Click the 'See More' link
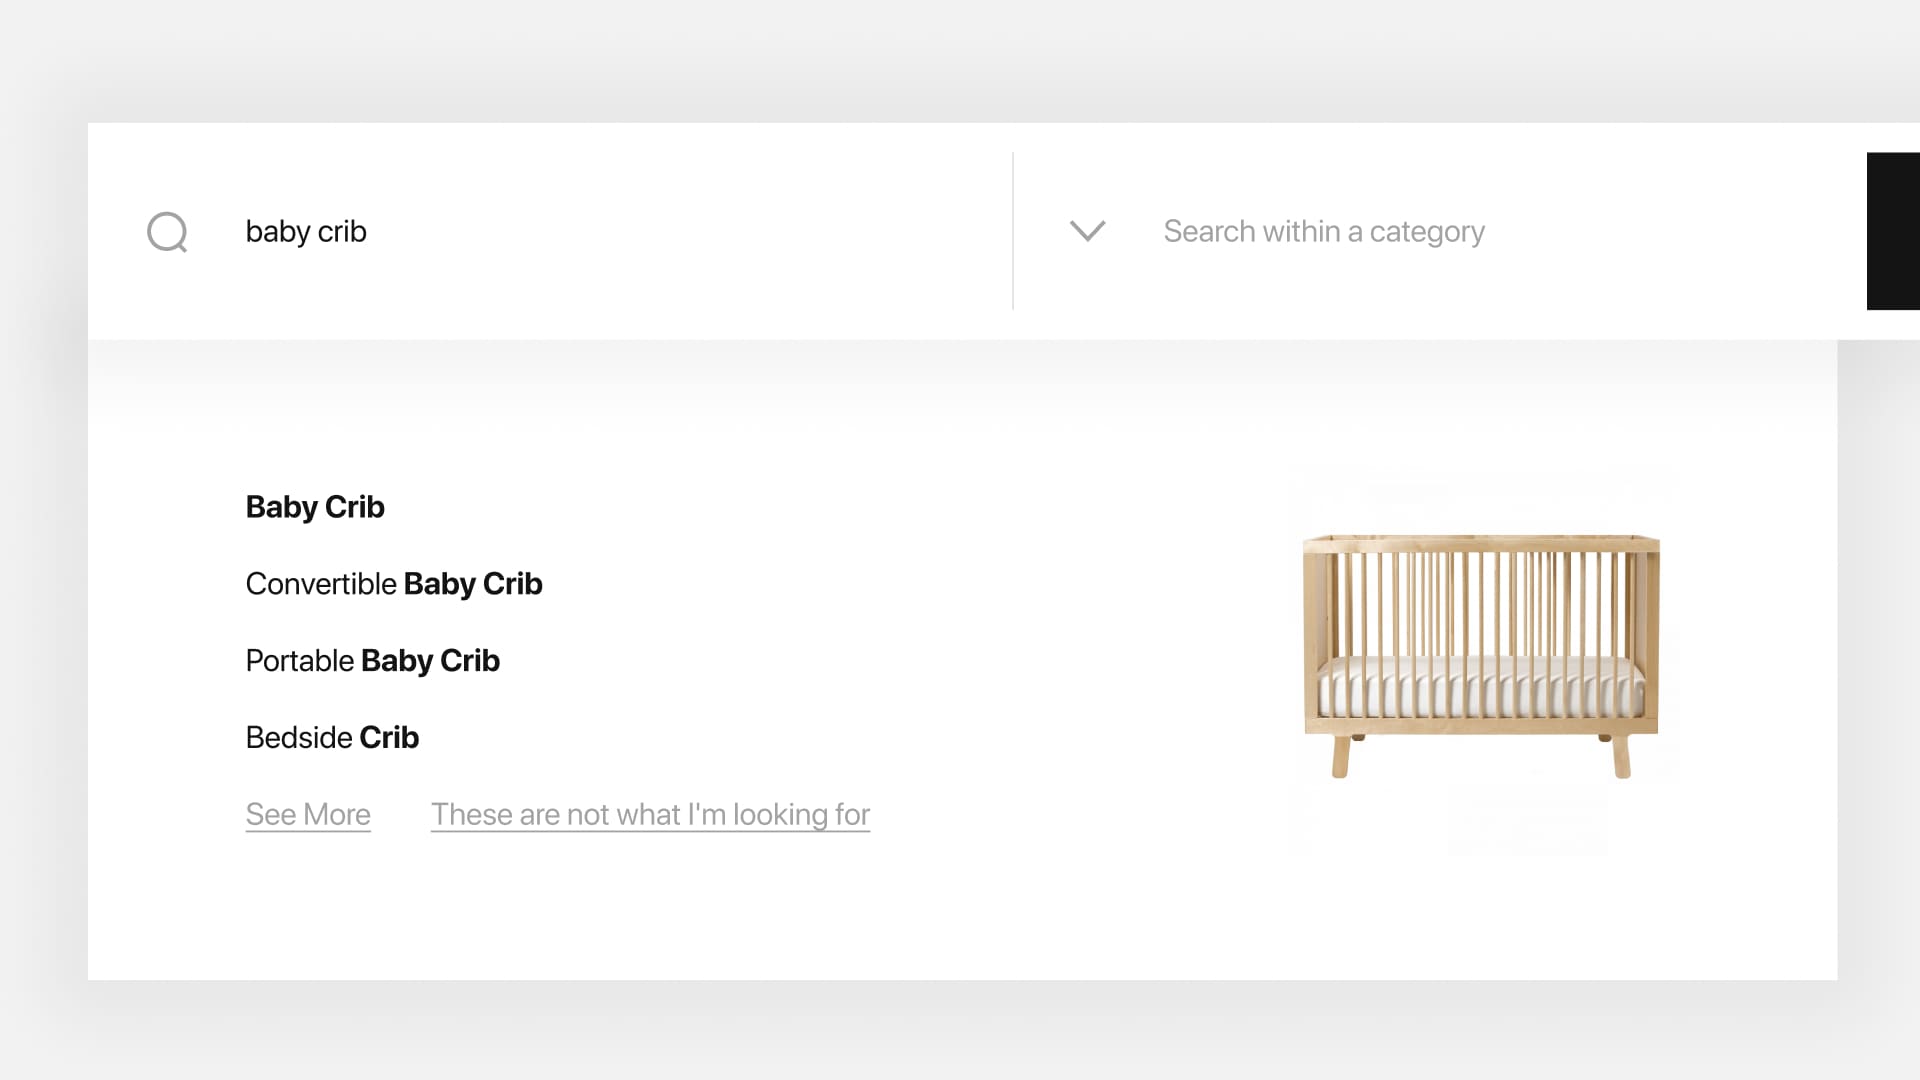1920x1080 pixels. click(x=308, y=815)
